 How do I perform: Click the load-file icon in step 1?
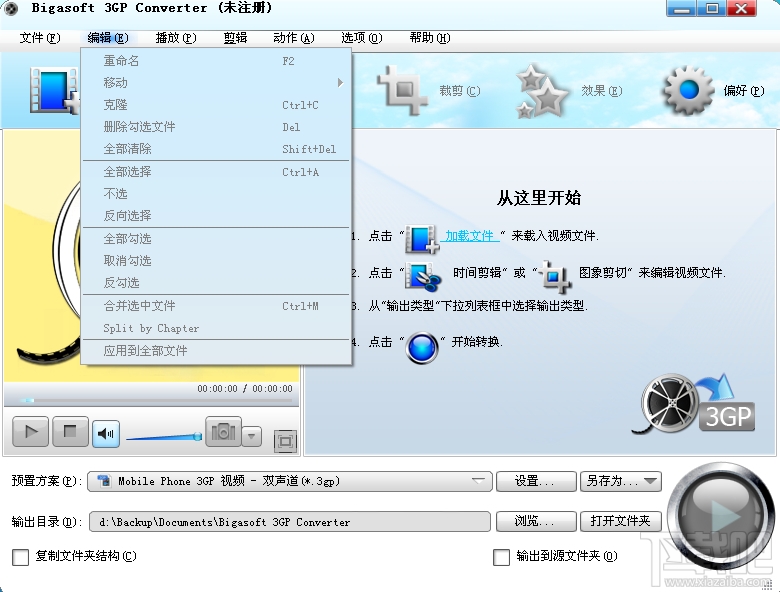pos(422,239)
